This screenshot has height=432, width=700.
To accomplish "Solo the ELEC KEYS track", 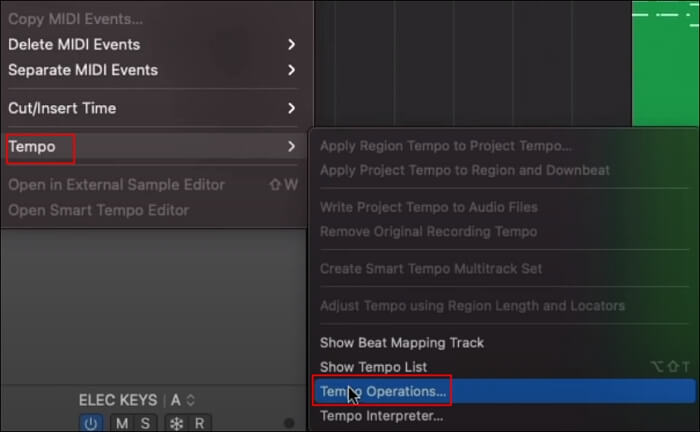I will (x=143, y=423).
